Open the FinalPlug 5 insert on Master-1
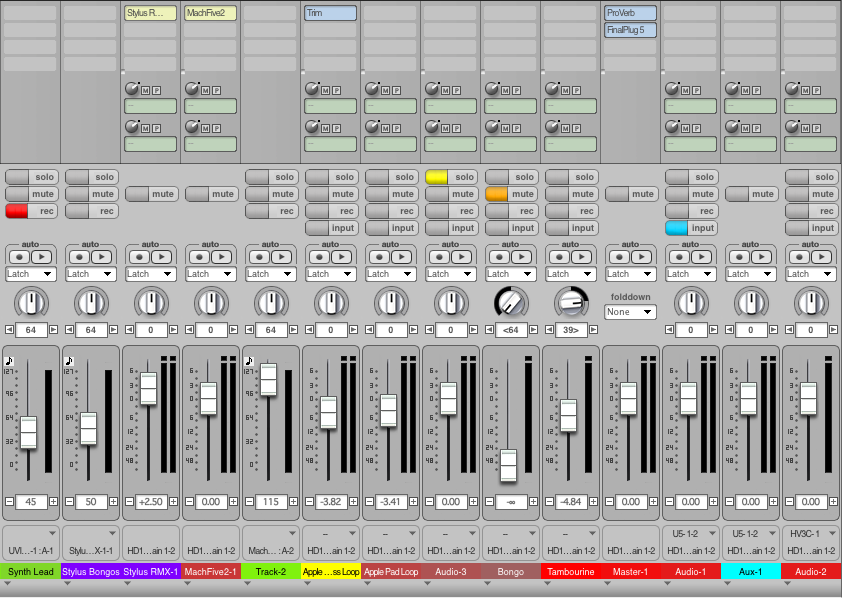842x598 pixels. (x=630, y=30)
